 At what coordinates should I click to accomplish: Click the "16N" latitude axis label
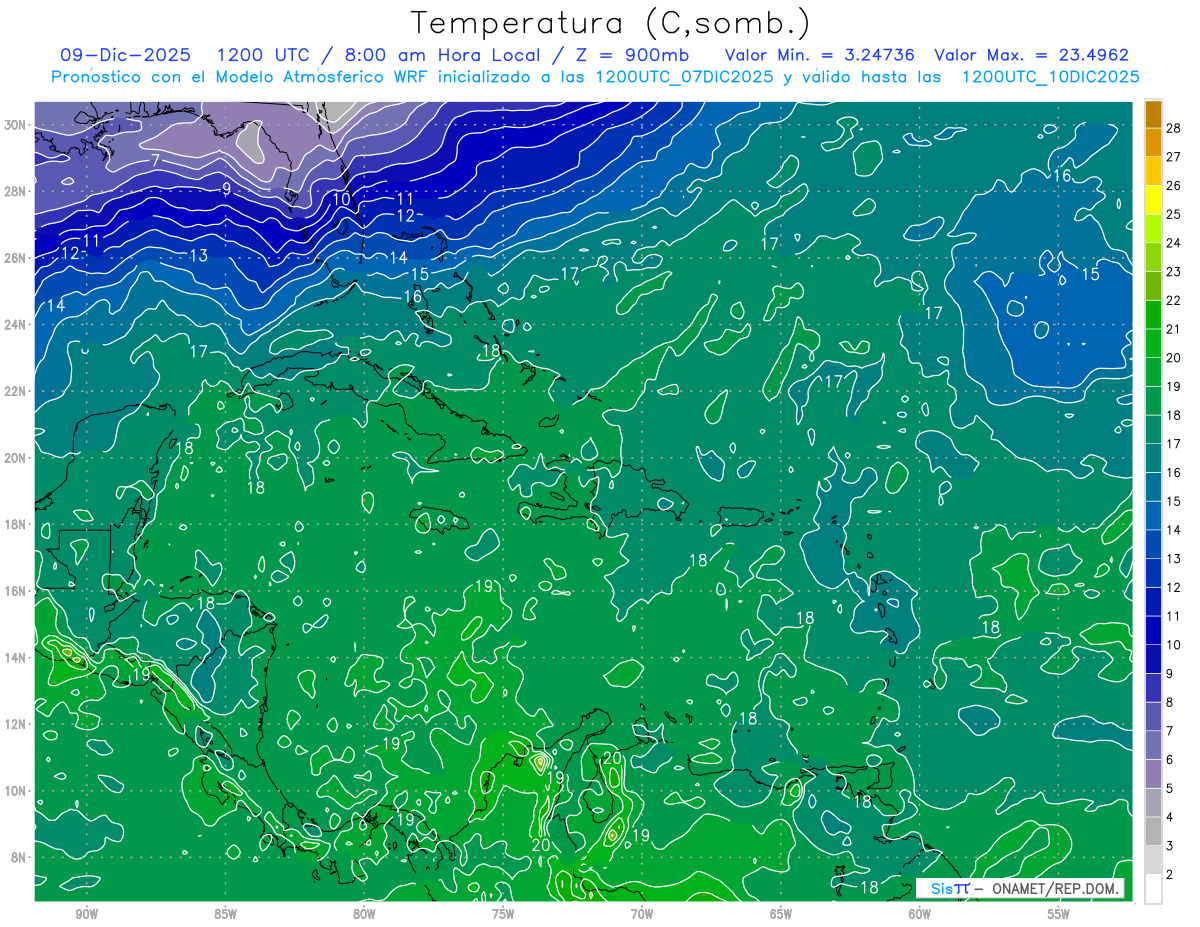click(17, 591)
